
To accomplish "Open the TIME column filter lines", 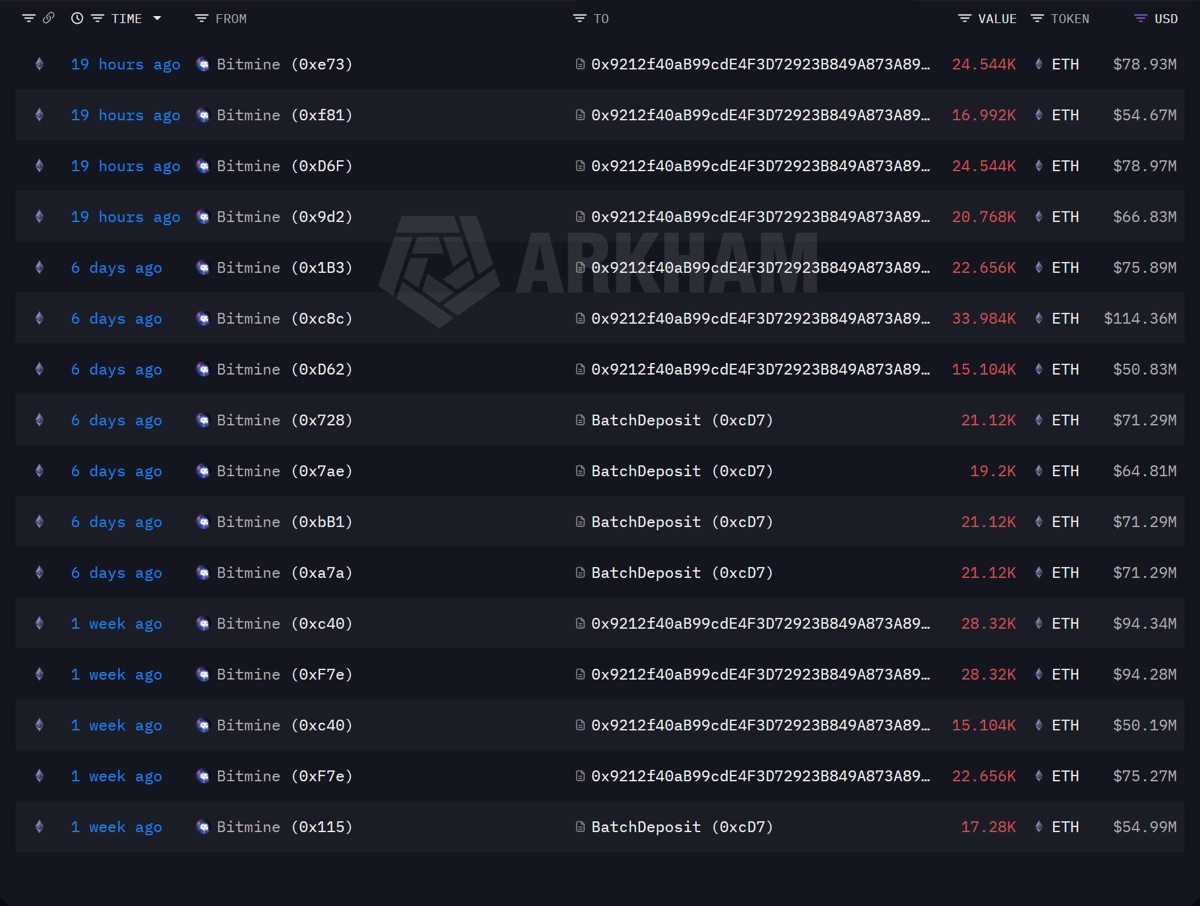I will 97,18.
